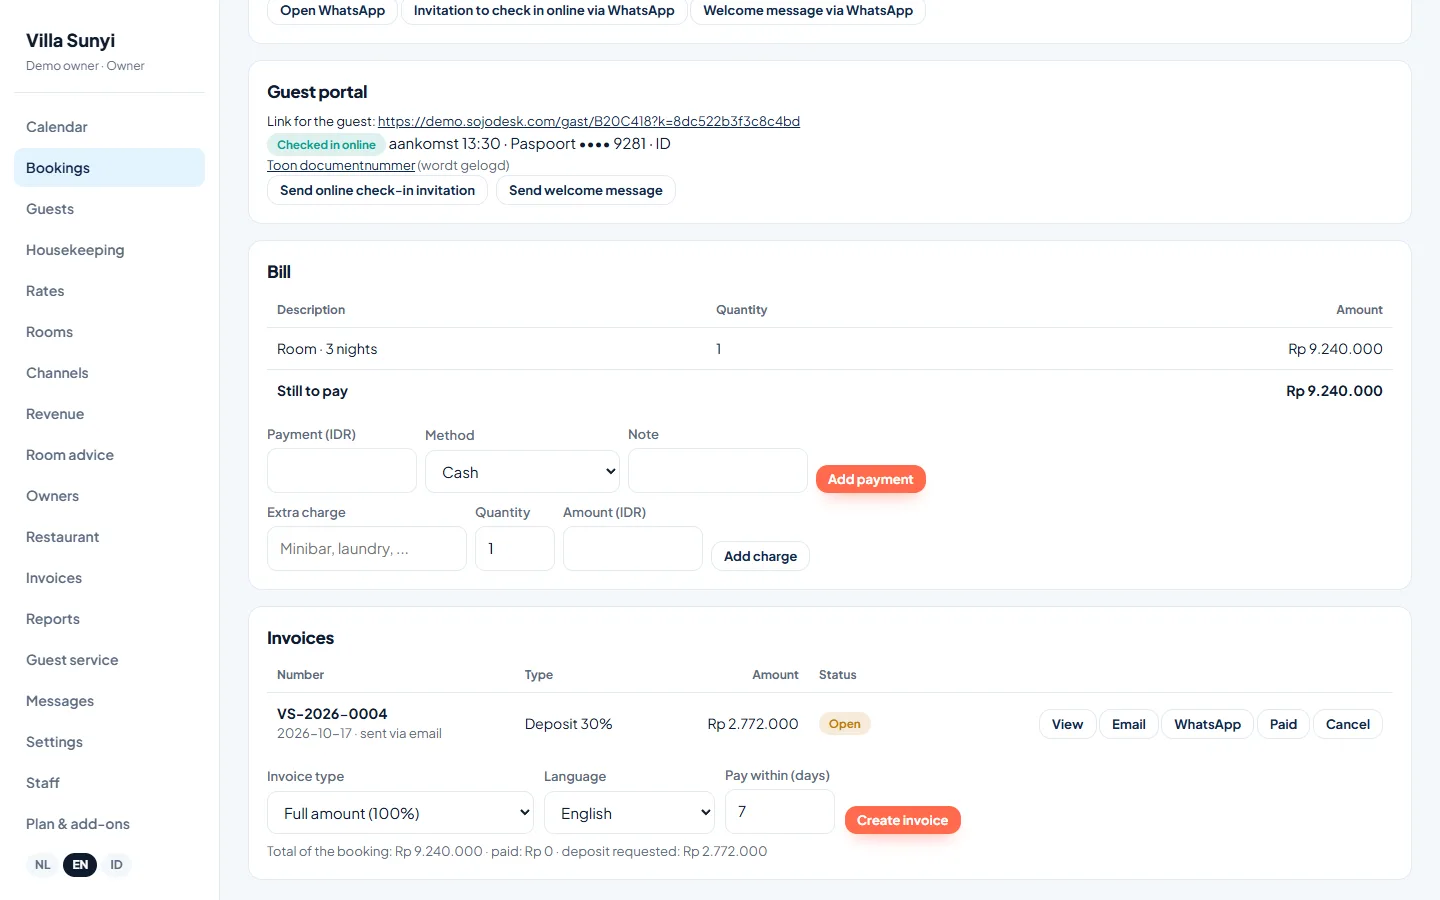Open the guest portal link

(x=589, y=121)
